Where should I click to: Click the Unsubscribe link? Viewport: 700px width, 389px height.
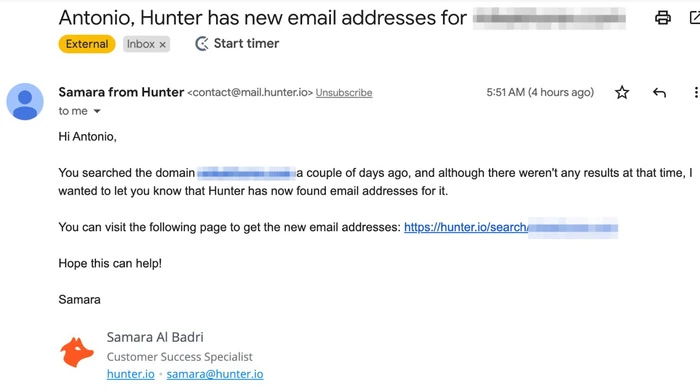[x=344, y=92]
